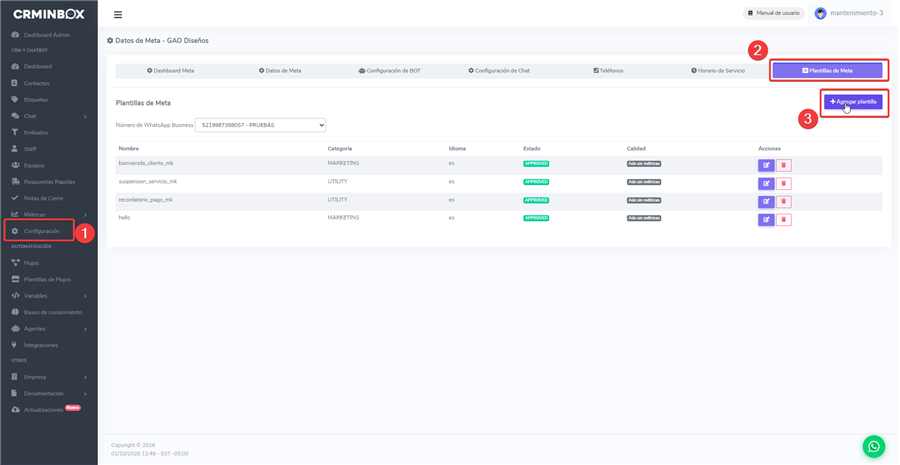Open Staff in the sidebar
The height and width of the screenshot is (465, 900).
click(x=24, y=149)
